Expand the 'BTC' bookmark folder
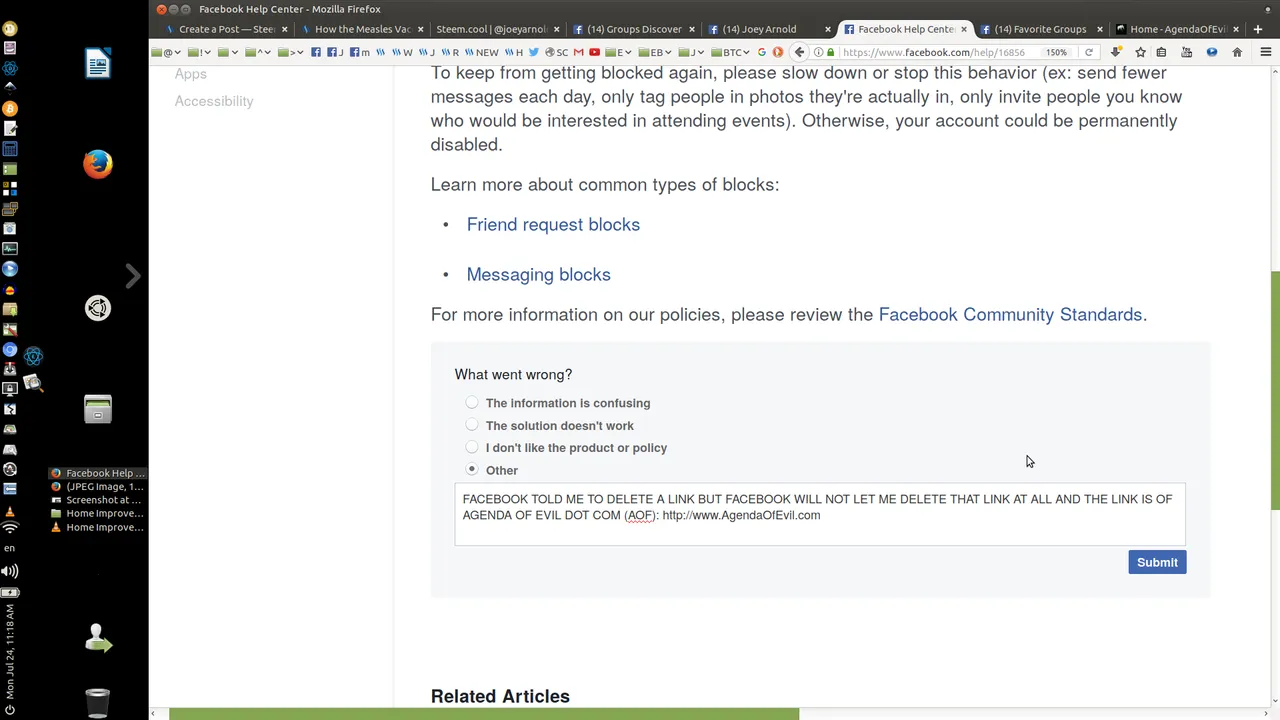1280x720 pixels. coord(730,52)
